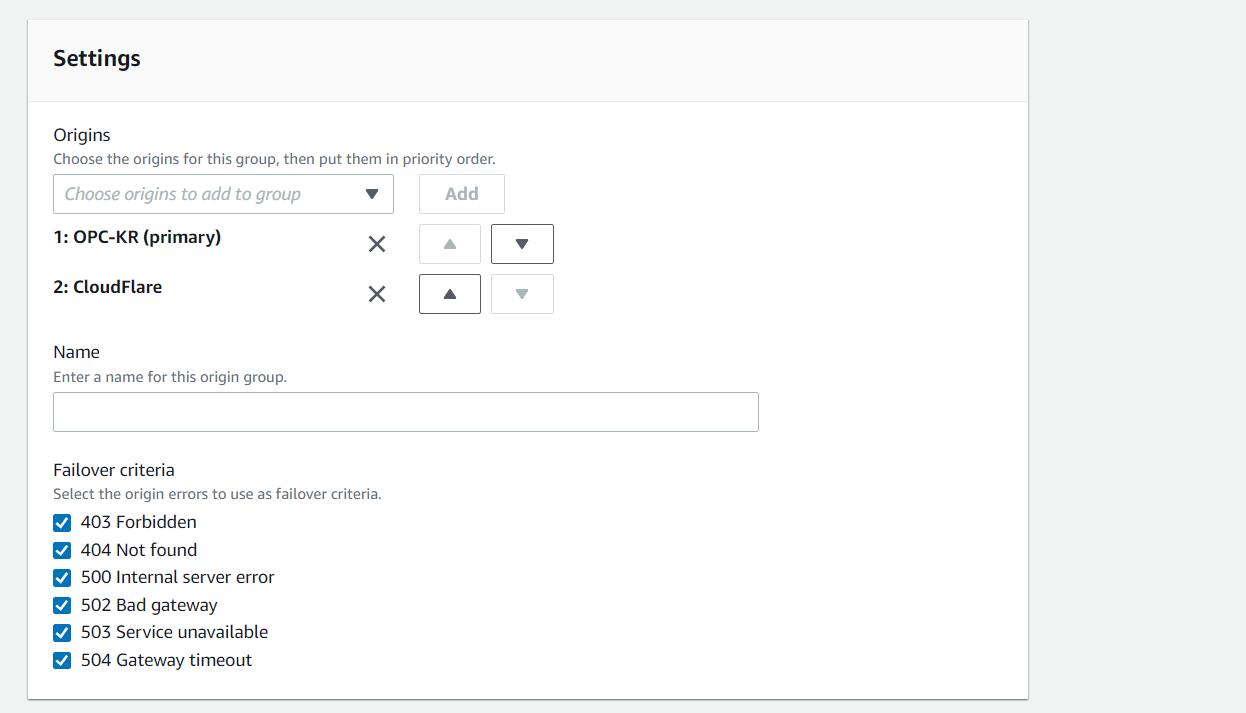Click the Settings panel heading
Image resolution: width=1246 pixels, height=713 pixels.
[x=97, y=59]
